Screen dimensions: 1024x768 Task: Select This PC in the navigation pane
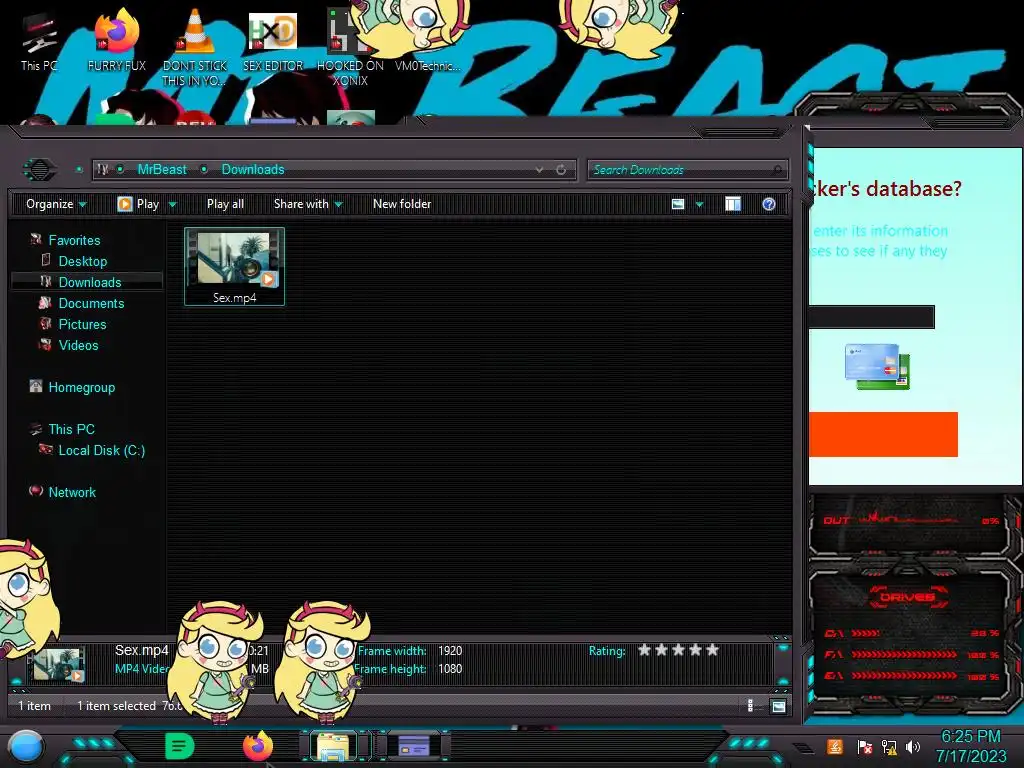coord(71,429)
